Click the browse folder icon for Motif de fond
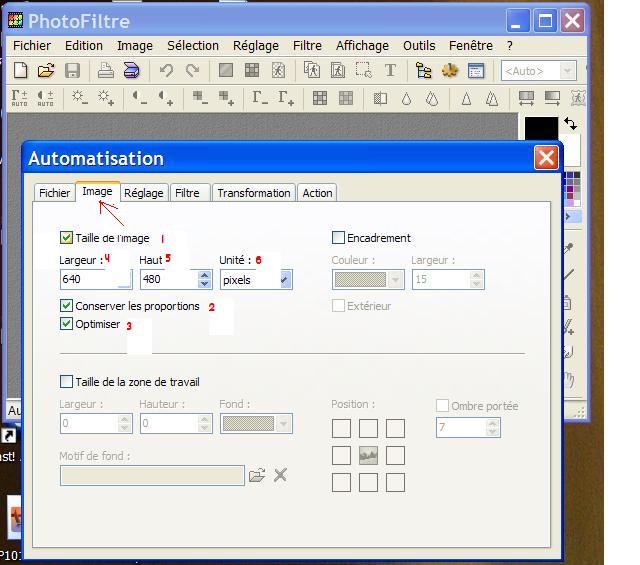The height and width of the screenshot is (565, 640). tap(257, 475)
